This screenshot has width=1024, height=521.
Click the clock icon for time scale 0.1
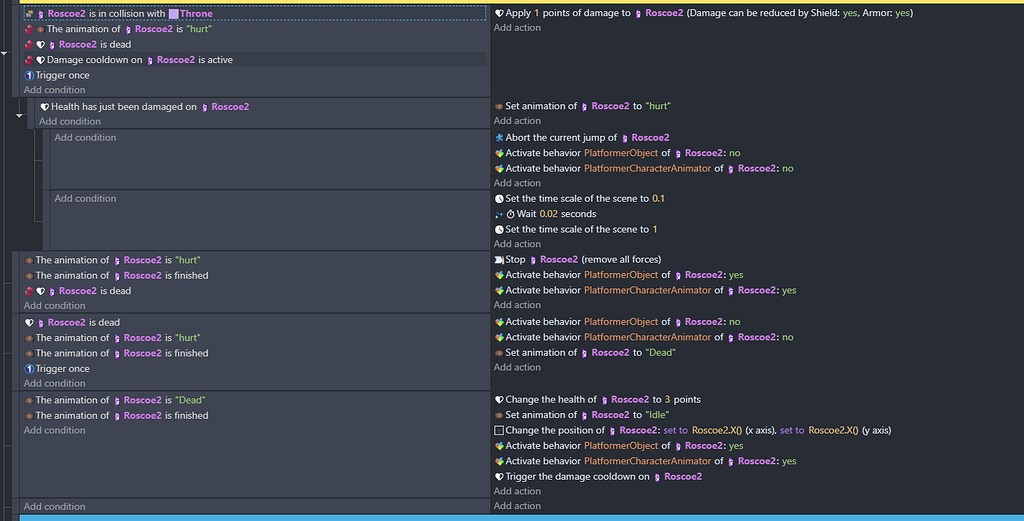tap(499, 199)
